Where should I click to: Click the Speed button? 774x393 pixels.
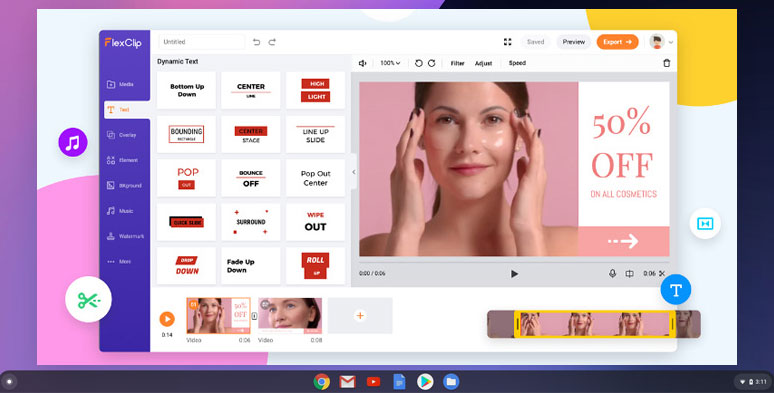[x=517, y=63]
